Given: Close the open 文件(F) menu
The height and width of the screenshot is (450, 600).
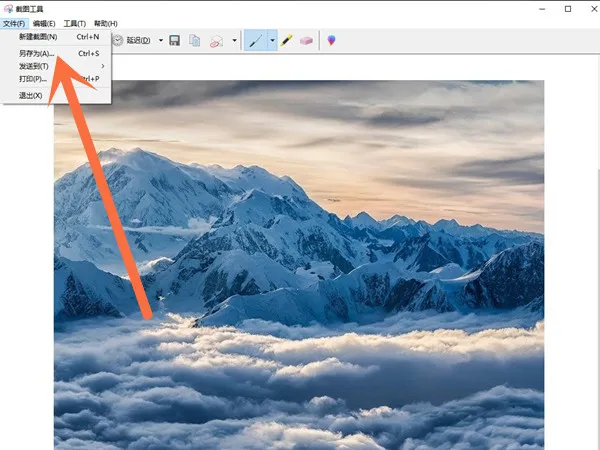Looking at the screenshot, I should (x=14, y=23).
